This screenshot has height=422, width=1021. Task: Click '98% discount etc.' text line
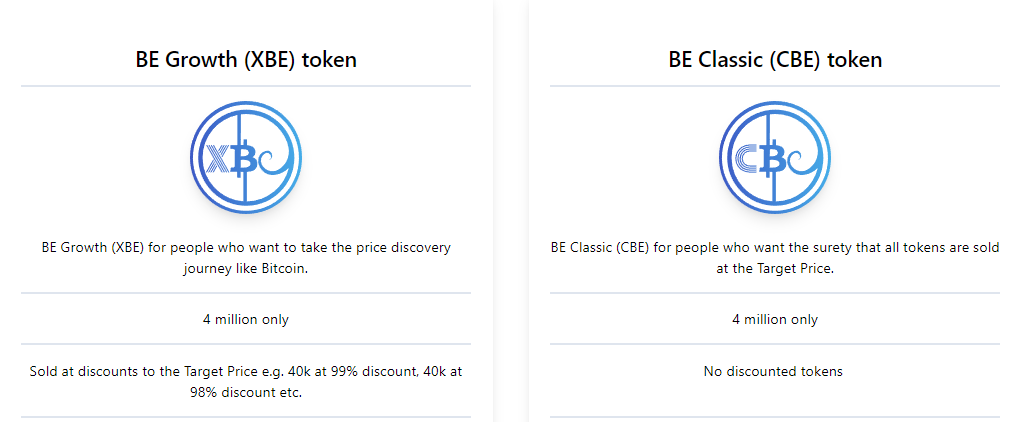click(x=246, y=393)
